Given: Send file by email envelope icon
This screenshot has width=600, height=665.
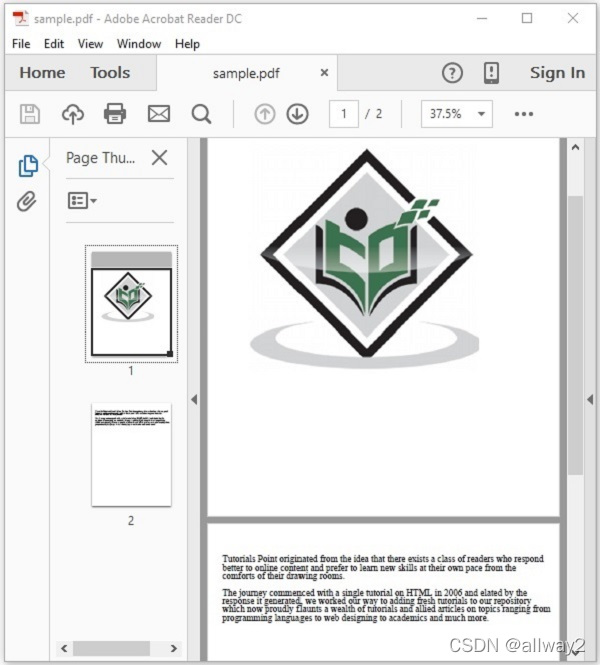Looking at the screenshot, I should 159,114.
